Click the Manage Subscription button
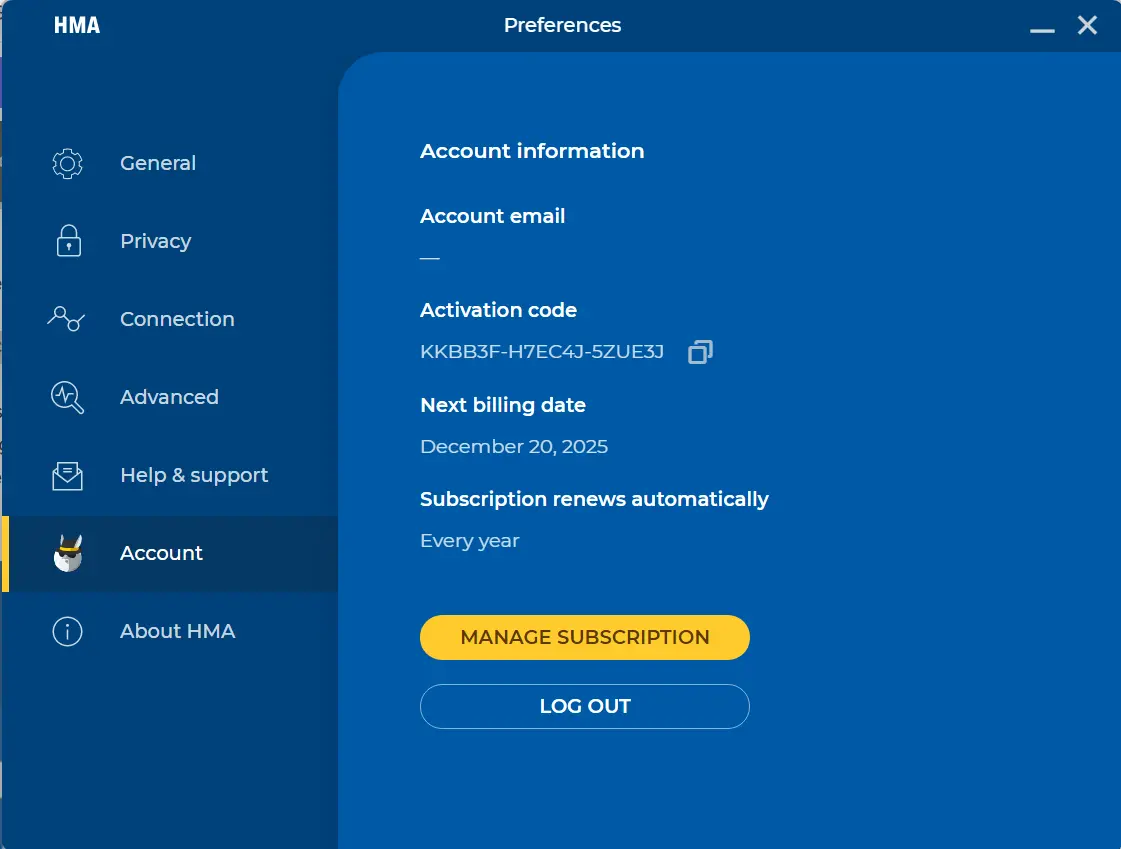Screen dimensions: 1121x849 585,637
